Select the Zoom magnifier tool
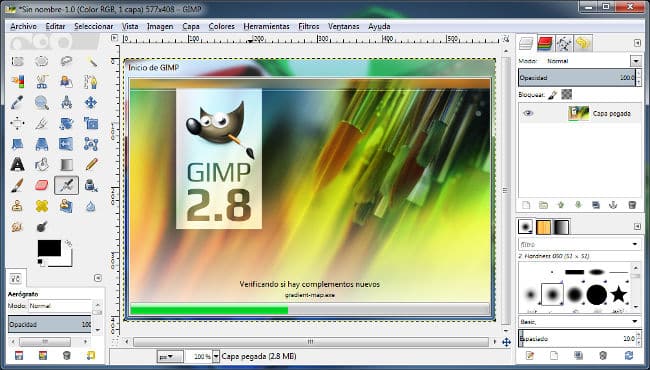The height and width of the screenshot is (370, 650). coord(41,102)
